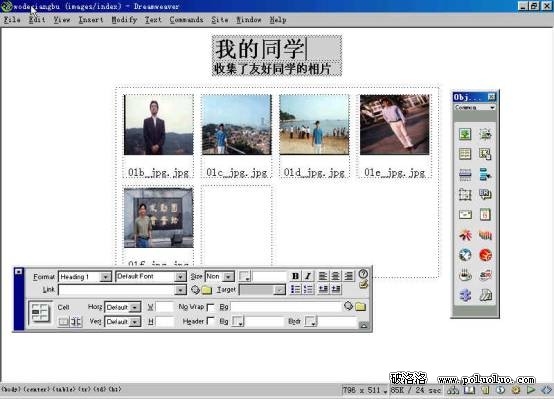Image resolution: width=554 pixels, height=399 pixels.
Task: Open the text color picker swatch
Action: [244, 276]
